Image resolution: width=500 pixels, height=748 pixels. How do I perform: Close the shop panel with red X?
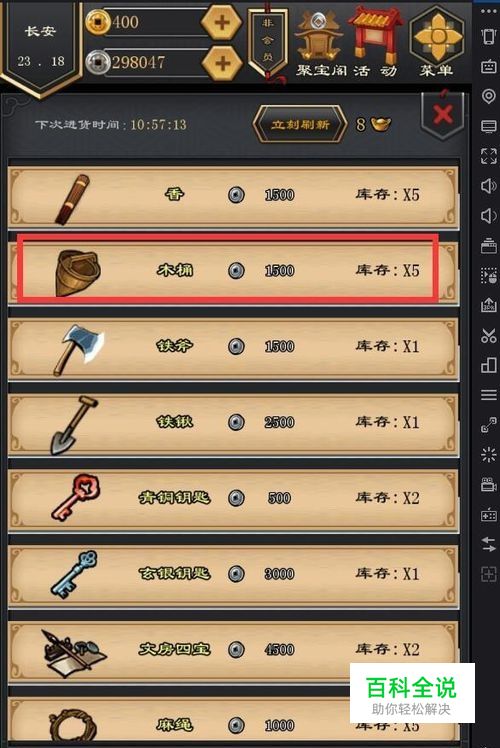(443, 114)
